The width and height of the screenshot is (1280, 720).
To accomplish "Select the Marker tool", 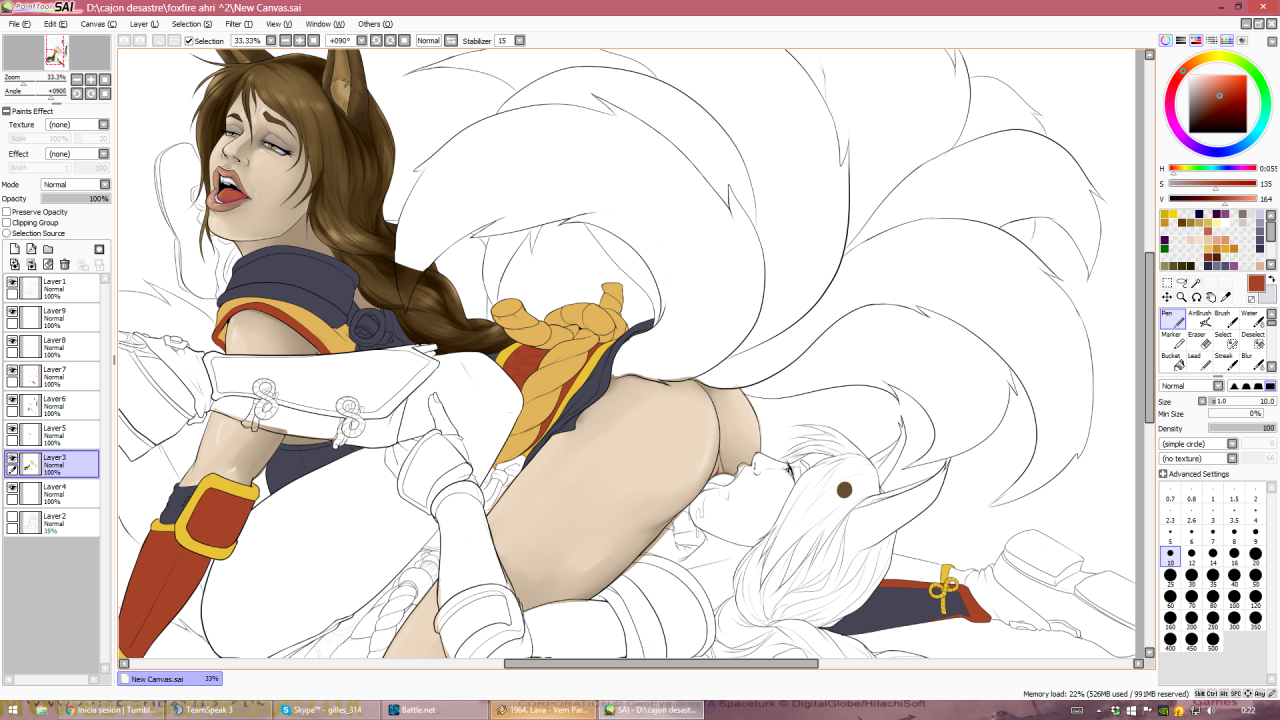I will tap(1172, 340).
